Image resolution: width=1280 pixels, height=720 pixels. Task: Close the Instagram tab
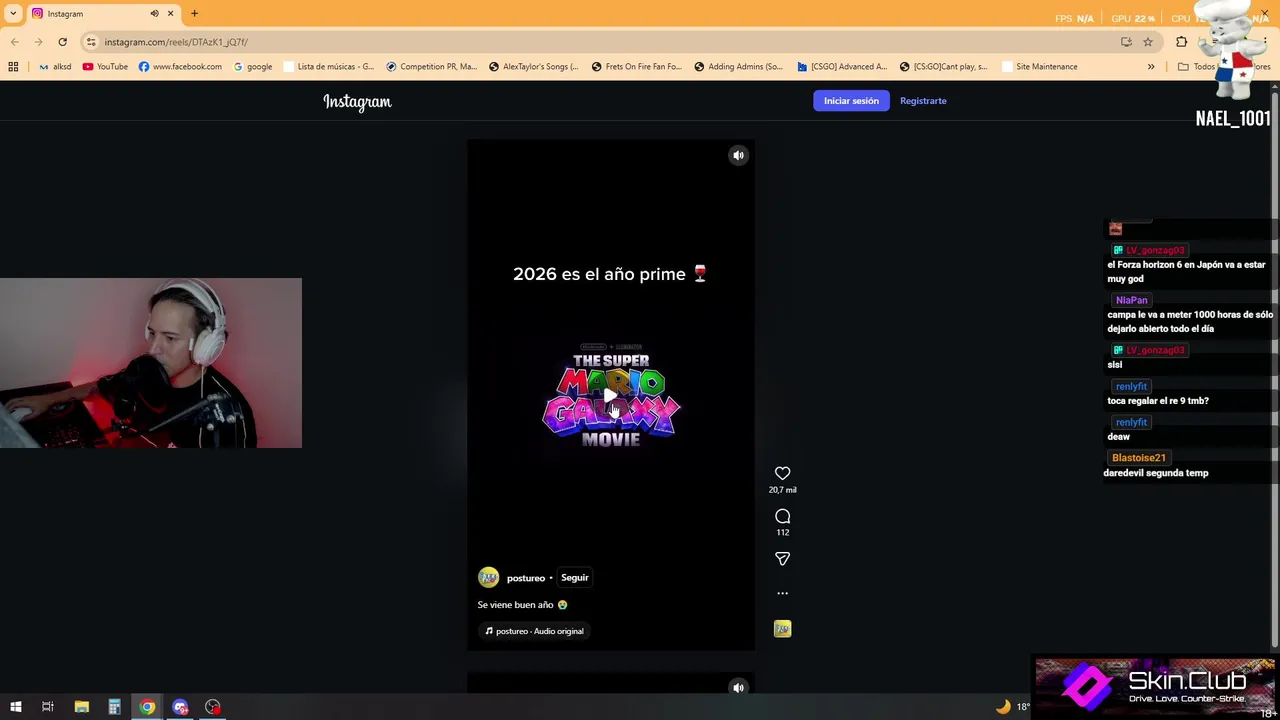point(170,13)
